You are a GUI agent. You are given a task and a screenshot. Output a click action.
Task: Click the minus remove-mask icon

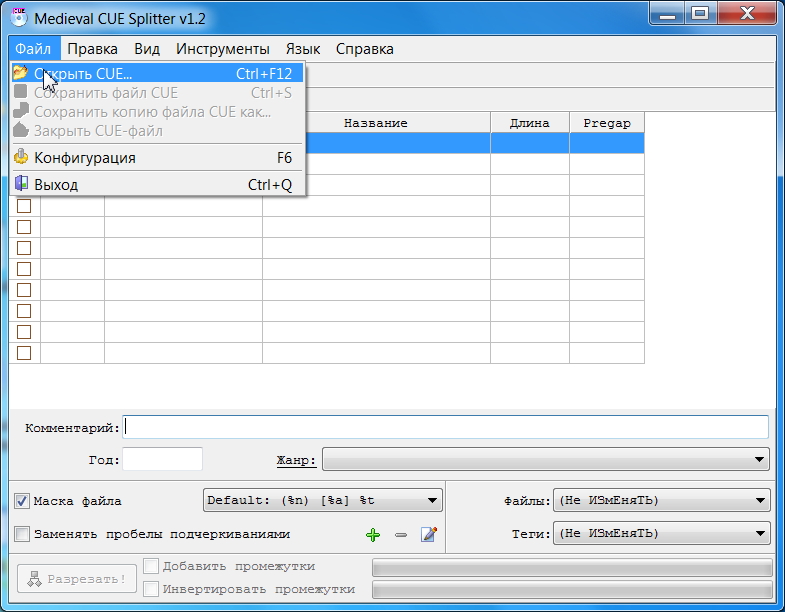click(x=401, y=535)
